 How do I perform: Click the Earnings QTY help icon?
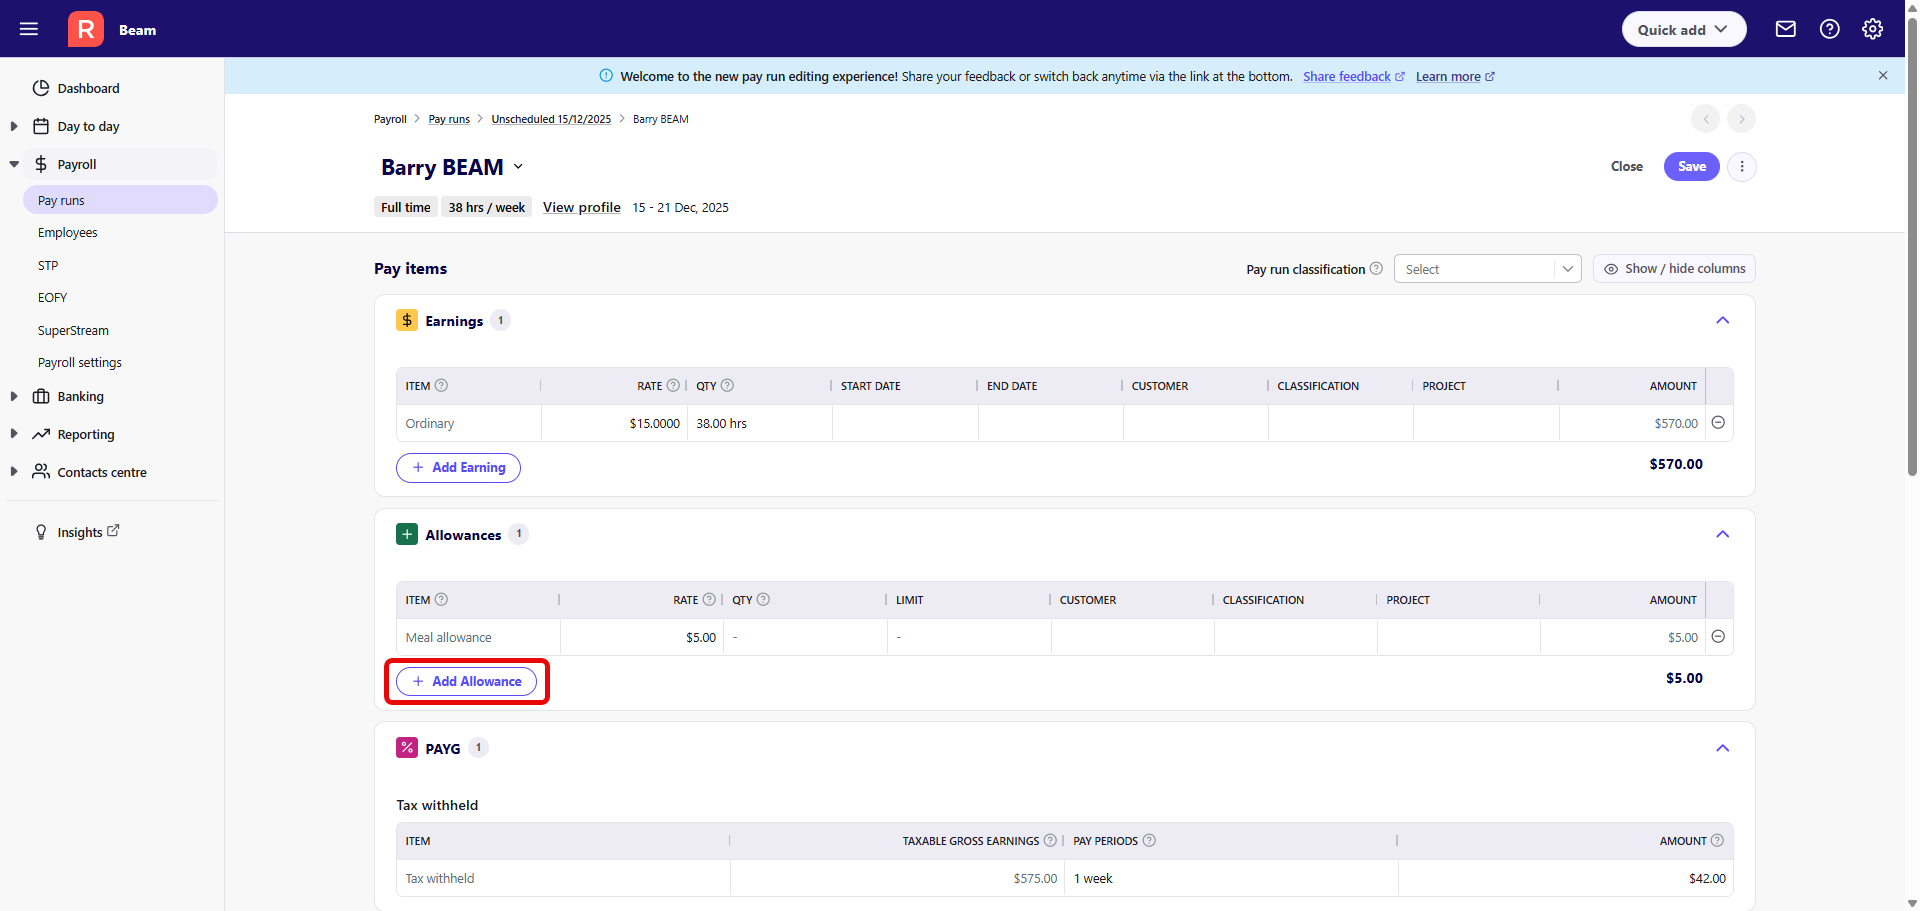(x=727, y=386)
